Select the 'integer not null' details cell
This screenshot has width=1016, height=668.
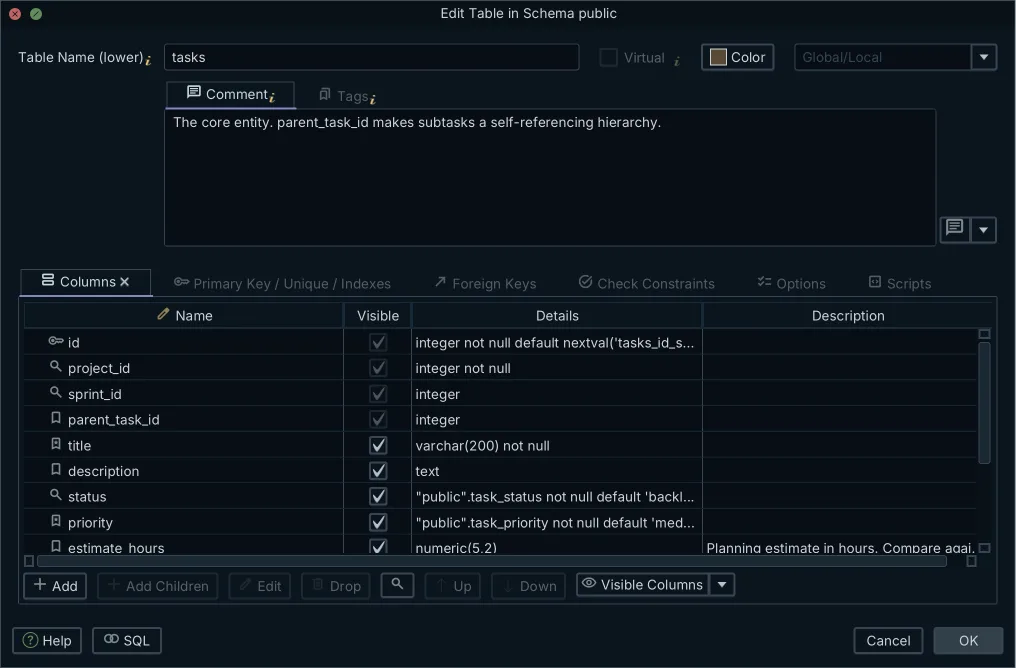(x=557, y=368)
